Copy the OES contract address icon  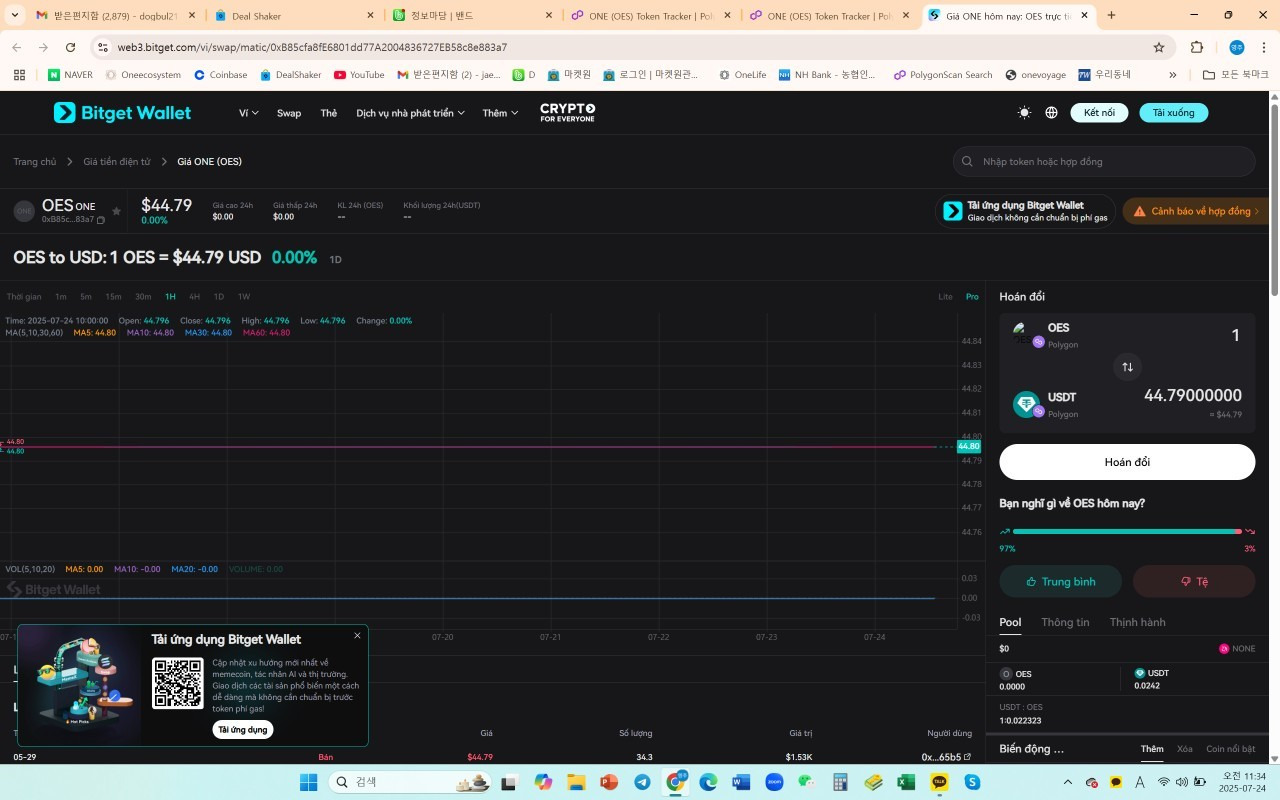click(x=101, y=220)
